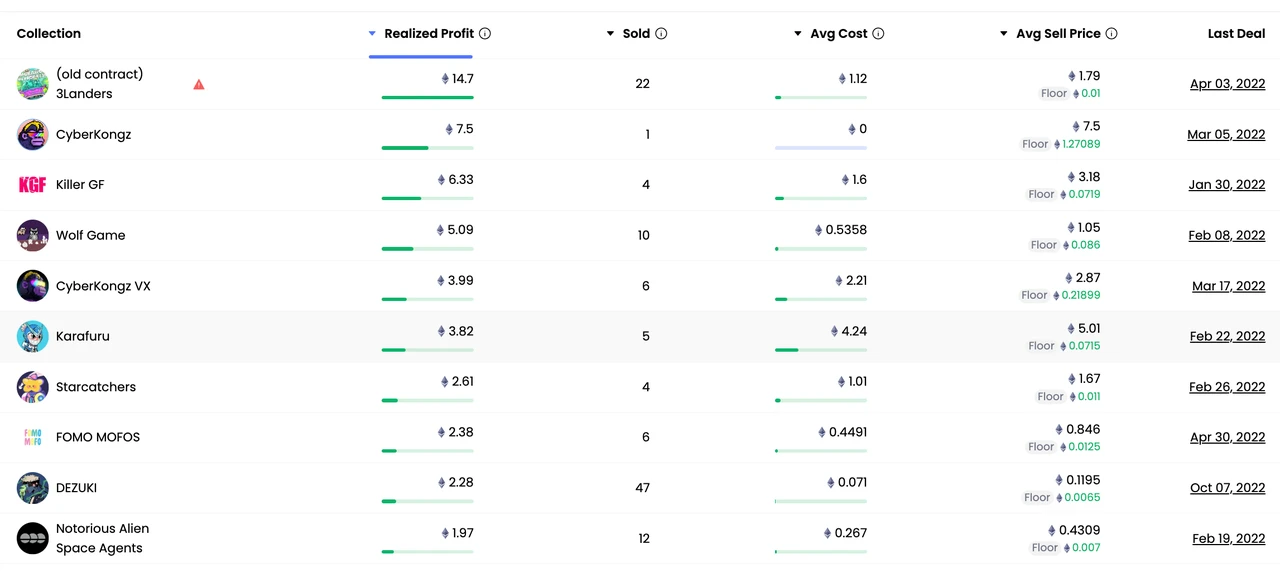Screen dimensions: 1280x573
Task: Click the CyberKongz collection avatar
Action: 33,135
